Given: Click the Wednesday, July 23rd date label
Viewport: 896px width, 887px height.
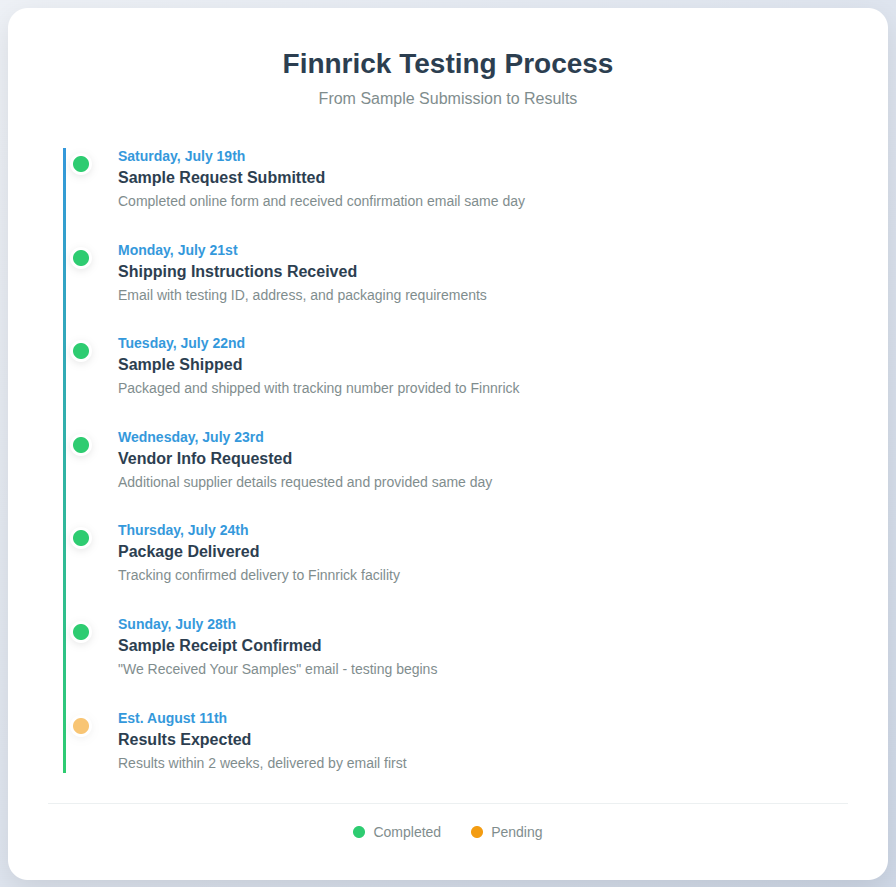Looking at the screenshot, I should (x=191, y=437).
